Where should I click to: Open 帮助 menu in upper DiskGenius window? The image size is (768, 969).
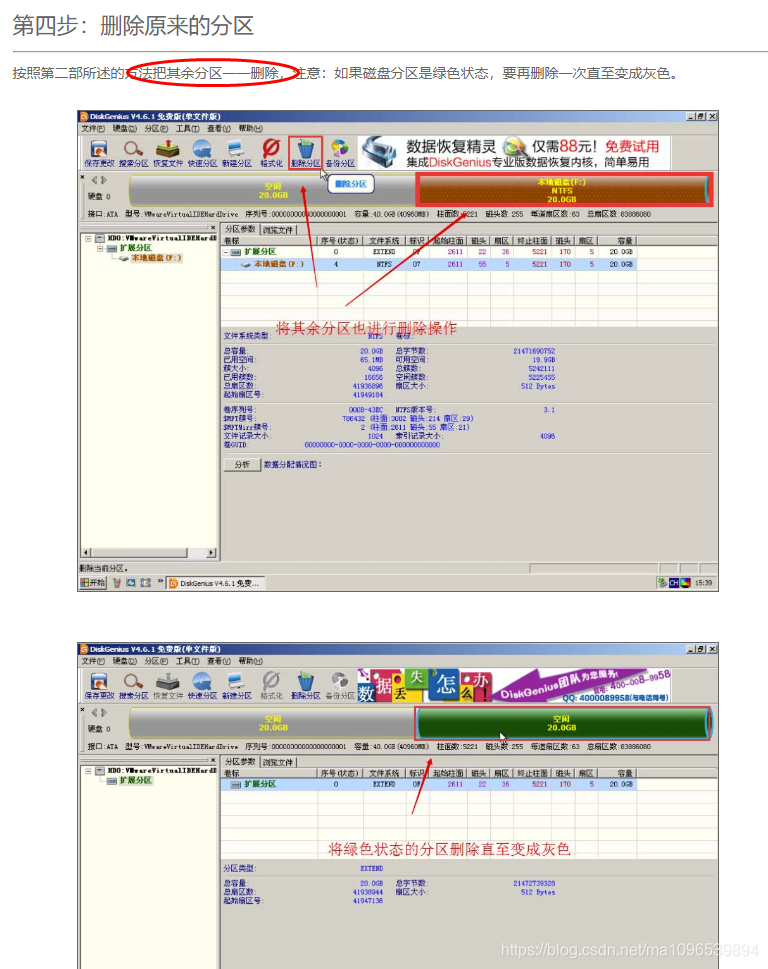click(250, 129)
